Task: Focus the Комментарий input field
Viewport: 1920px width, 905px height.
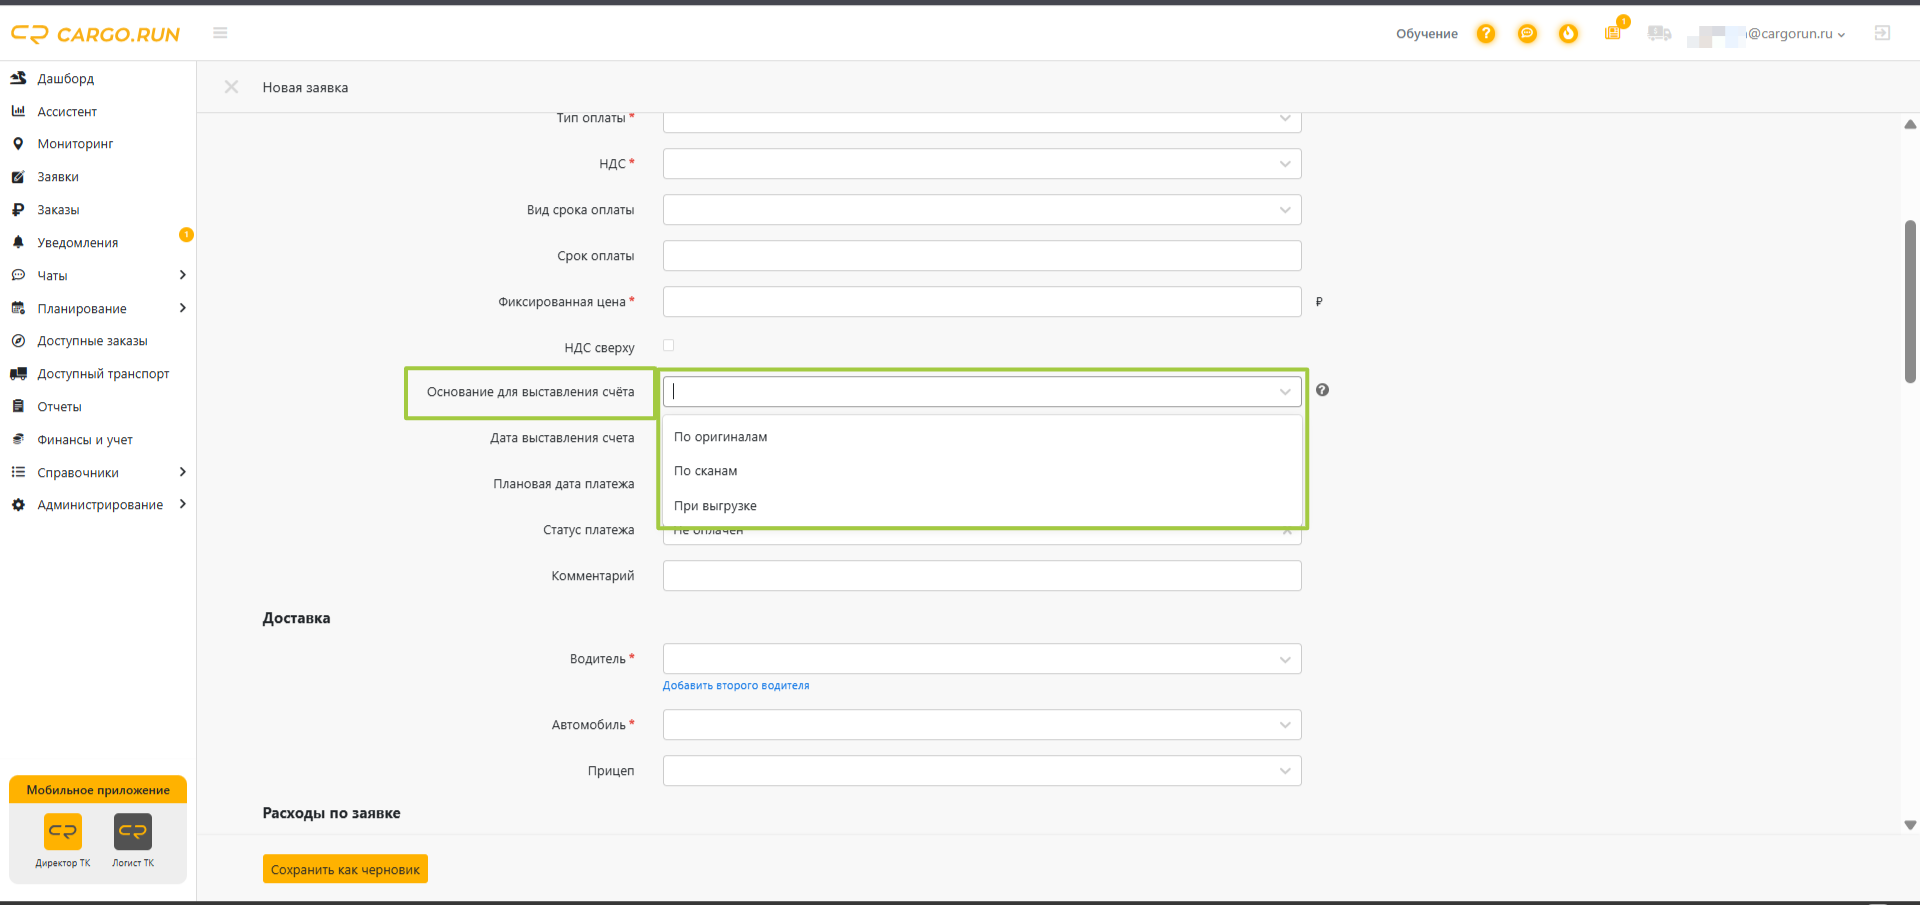Action: click(x=982, y=576)
